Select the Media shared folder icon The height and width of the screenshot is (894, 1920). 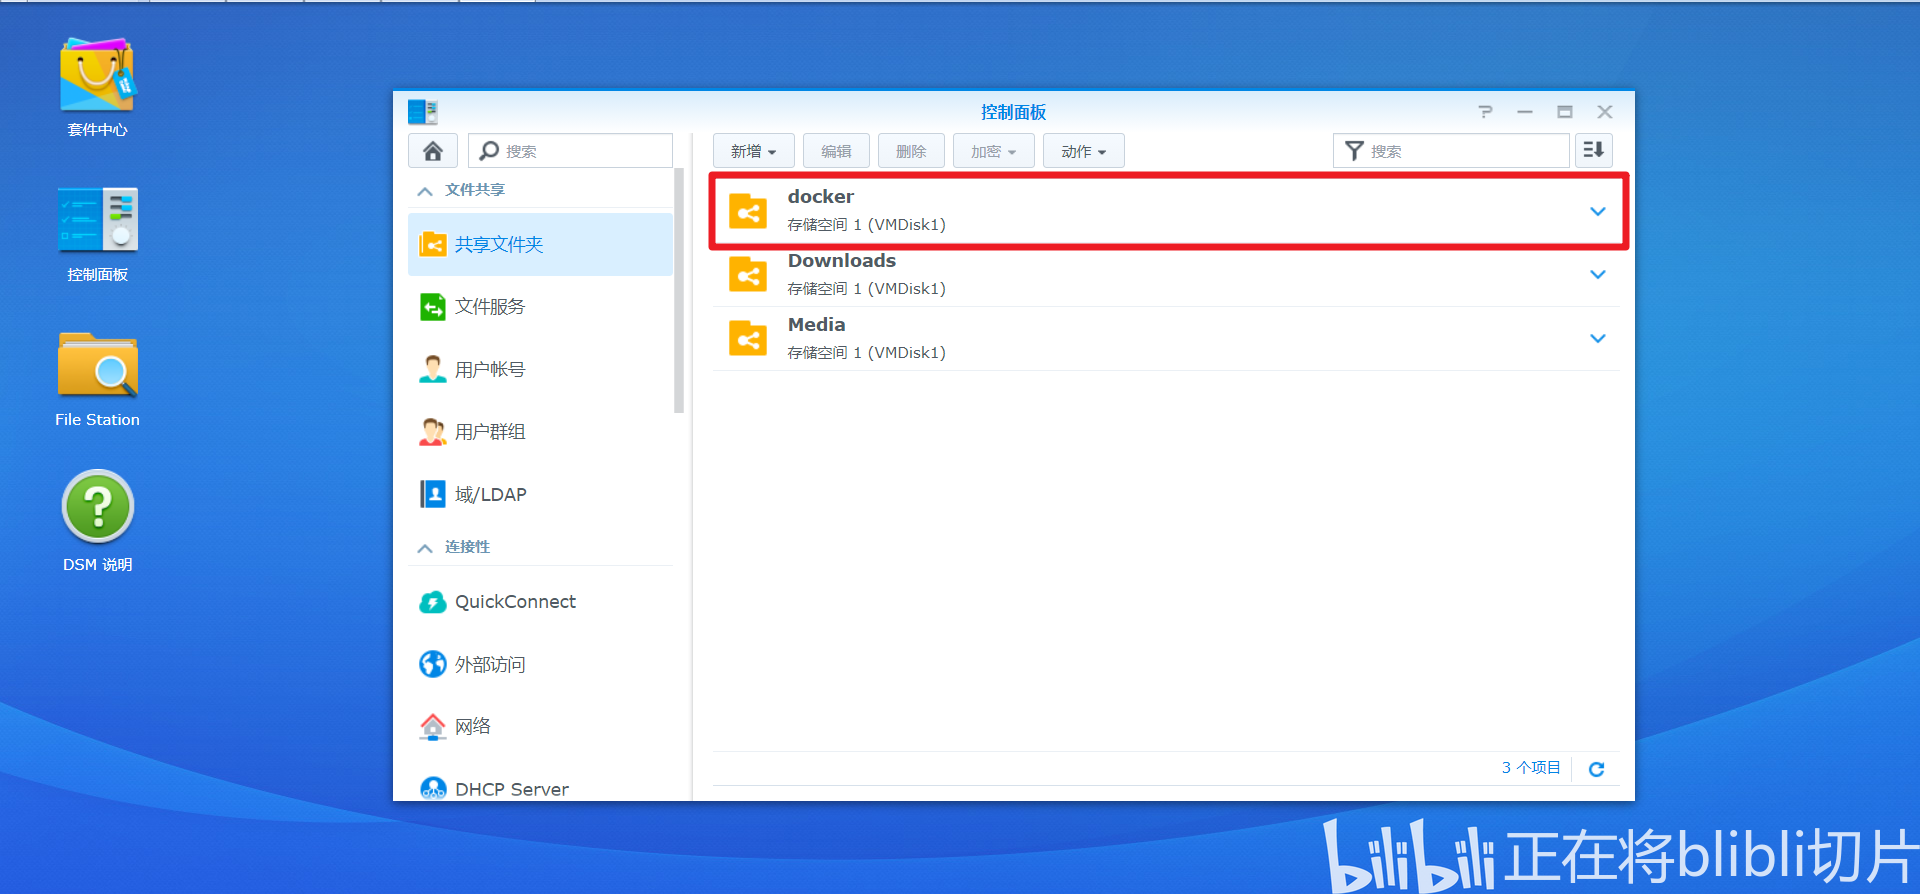pos(748,338)
